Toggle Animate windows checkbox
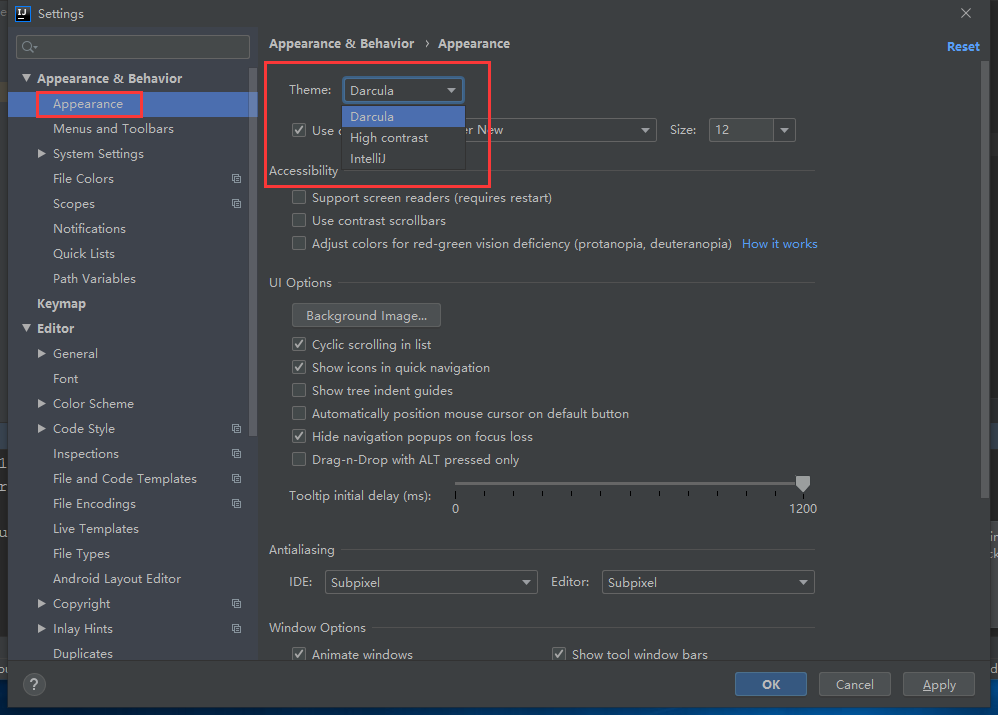Viewport: 998px width, 715px height. click(299, 654)
